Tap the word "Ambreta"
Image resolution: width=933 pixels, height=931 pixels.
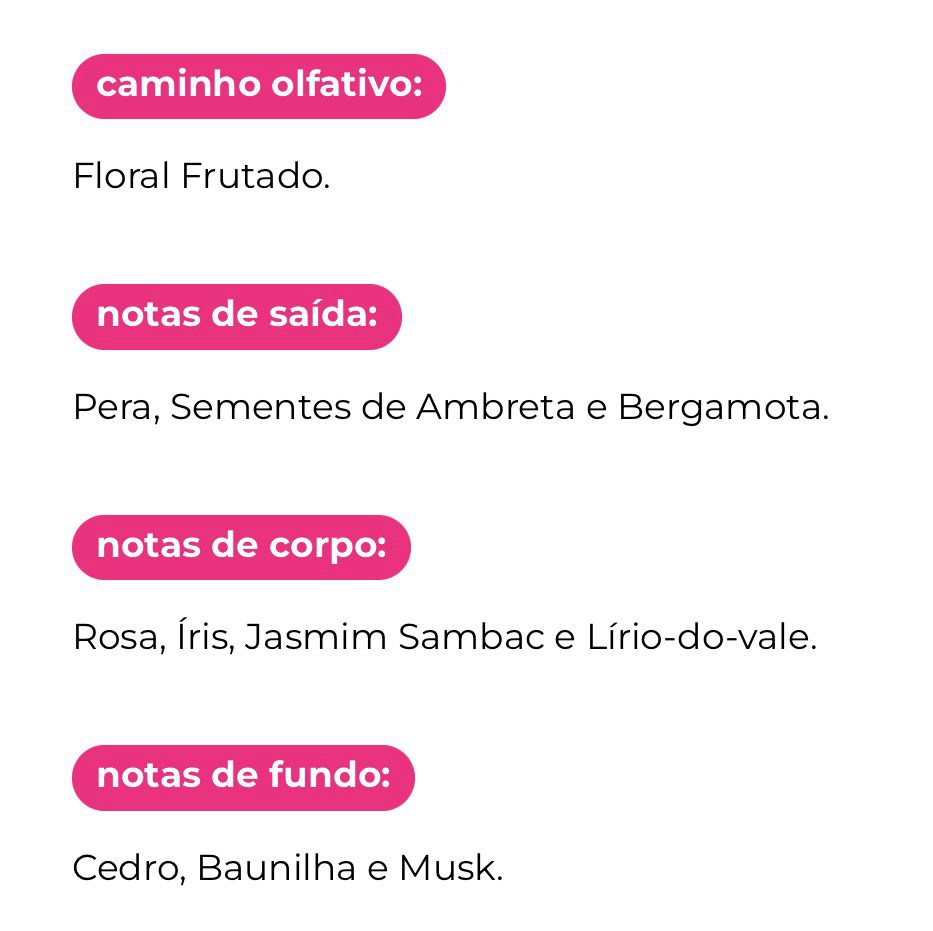tap(495, 407)
